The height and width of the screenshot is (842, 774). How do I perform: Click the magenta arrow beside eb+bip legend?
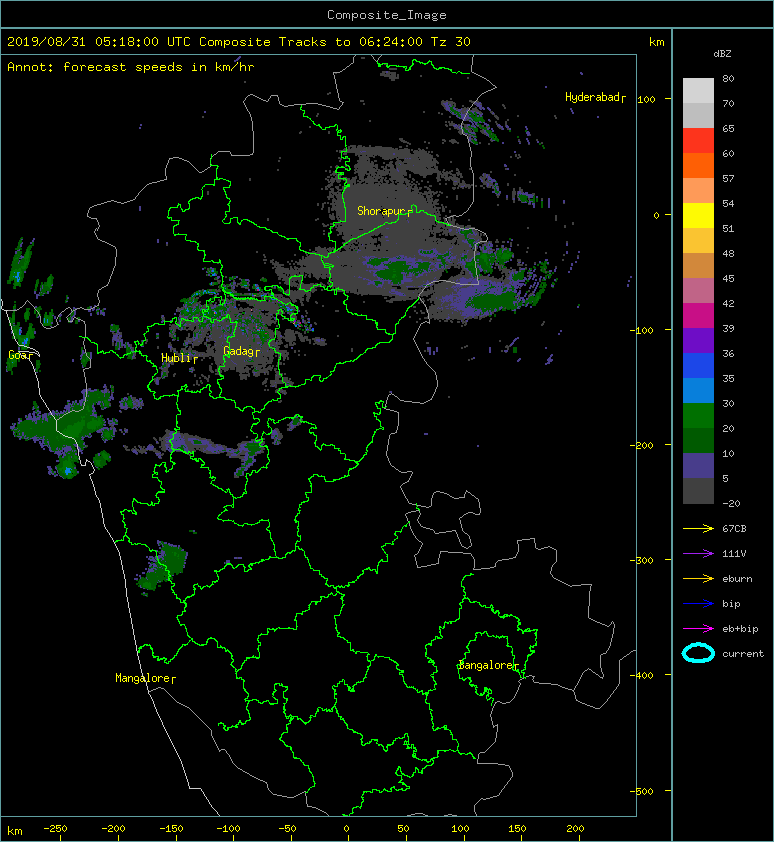click(698, 629)
